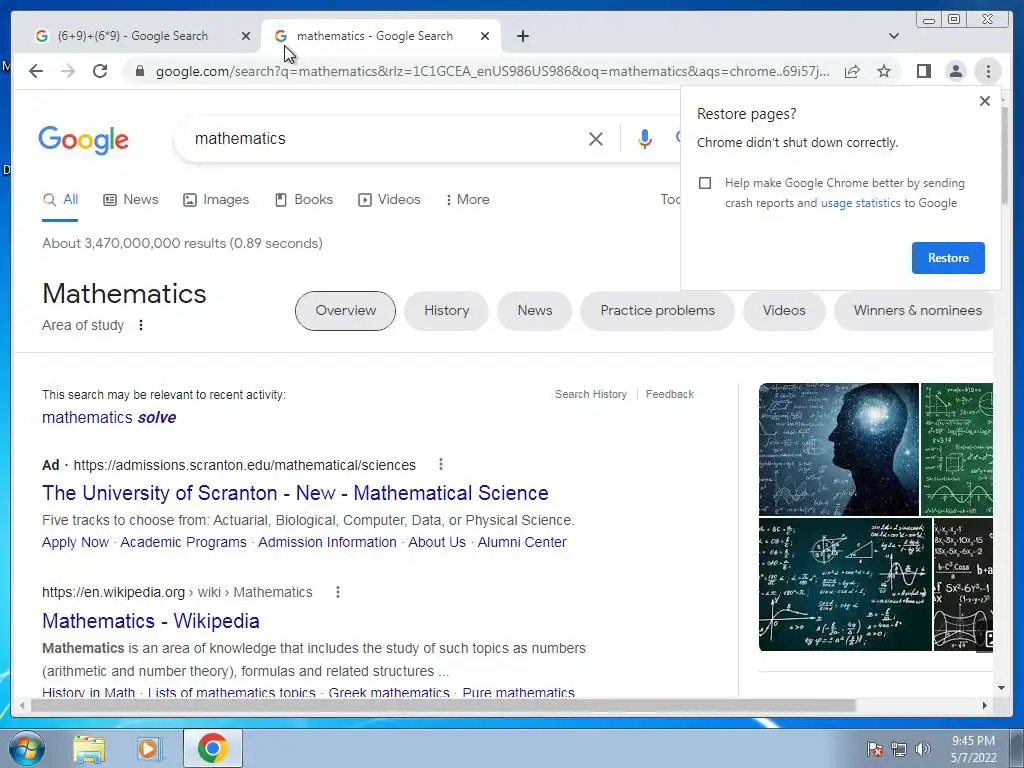Send Feedback on this search
The height and width of the screenshot is (768, 1024).
tap(670, 394)
